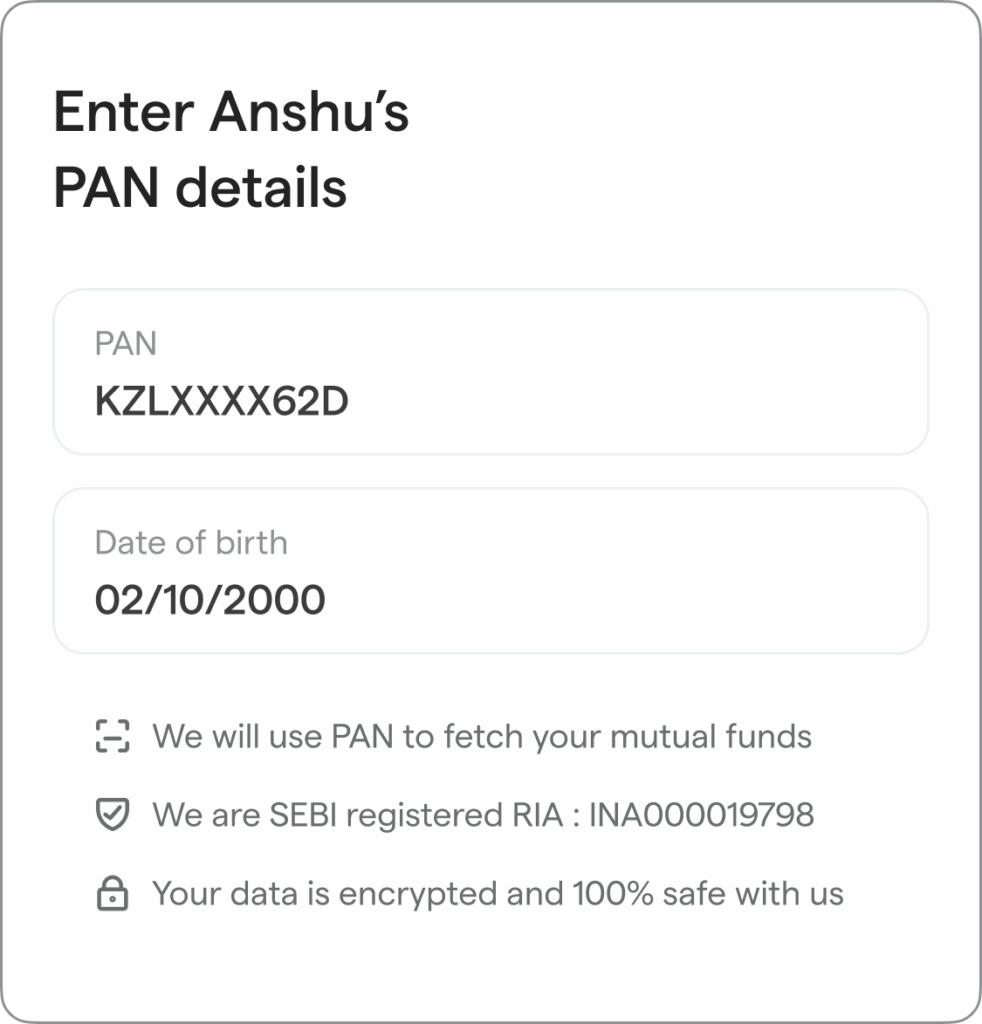Click the 'PAN details' heading line
982x1024 pixels.
200,188
